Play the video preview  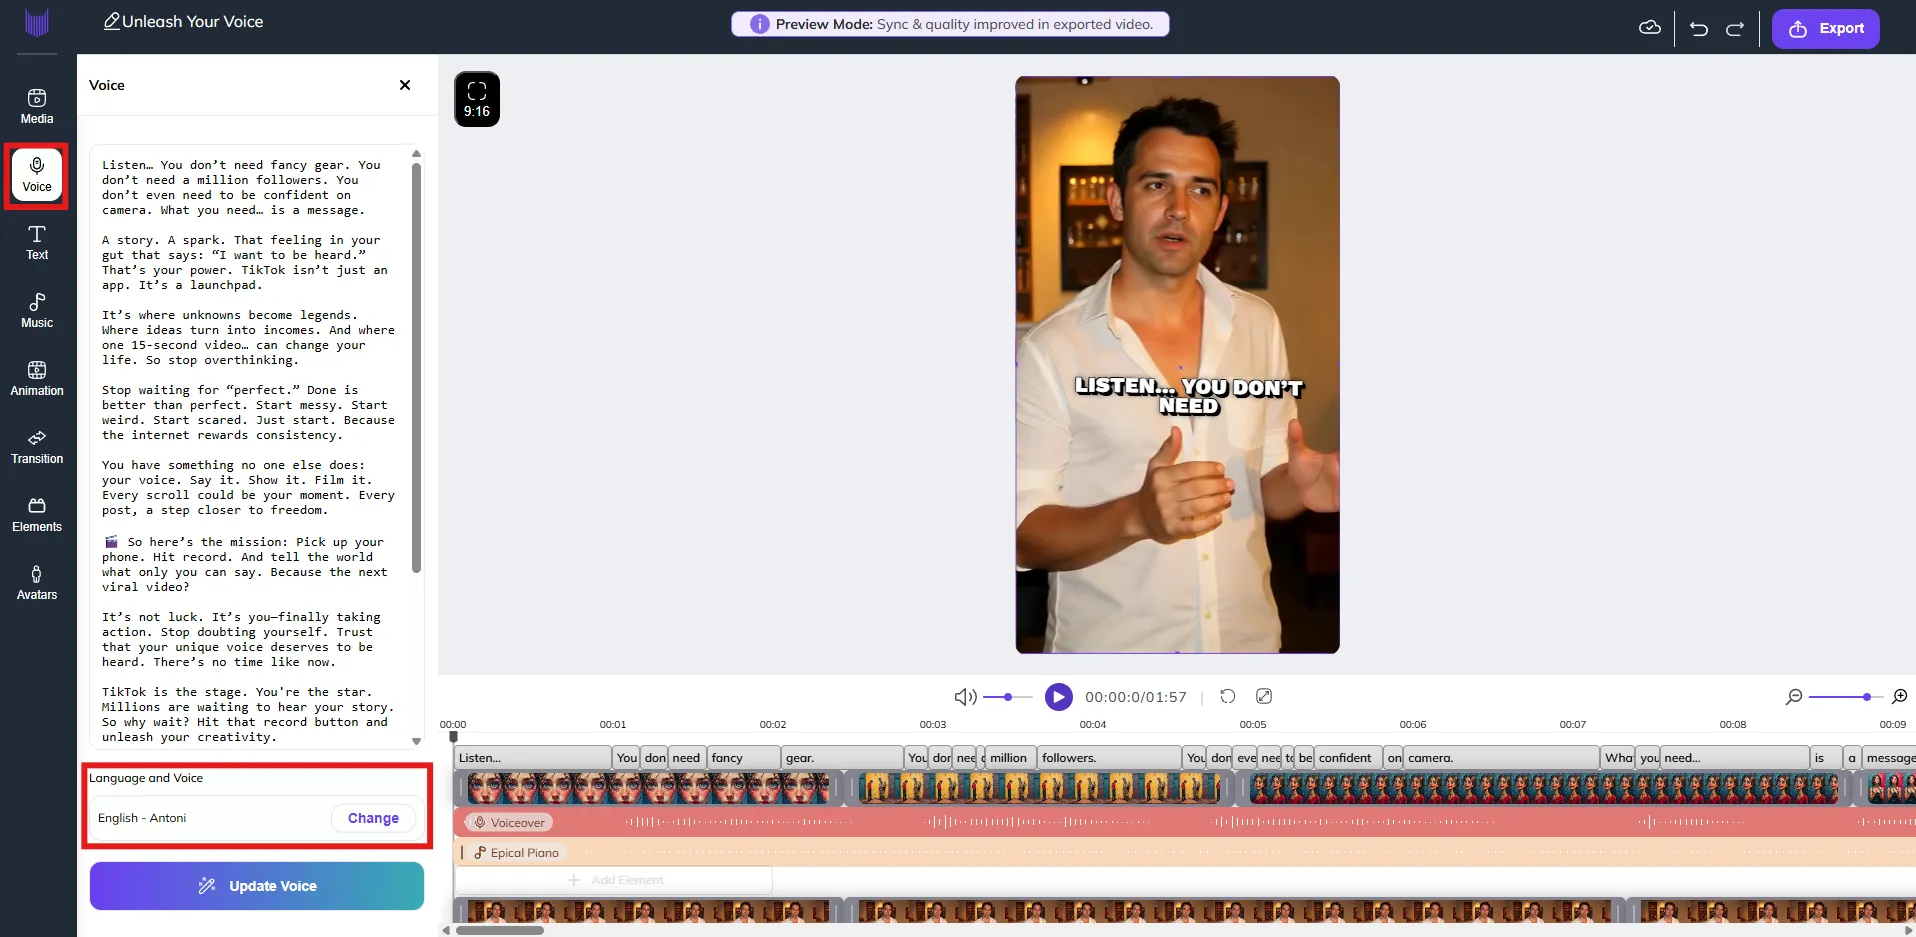(x=1058, y=697)
